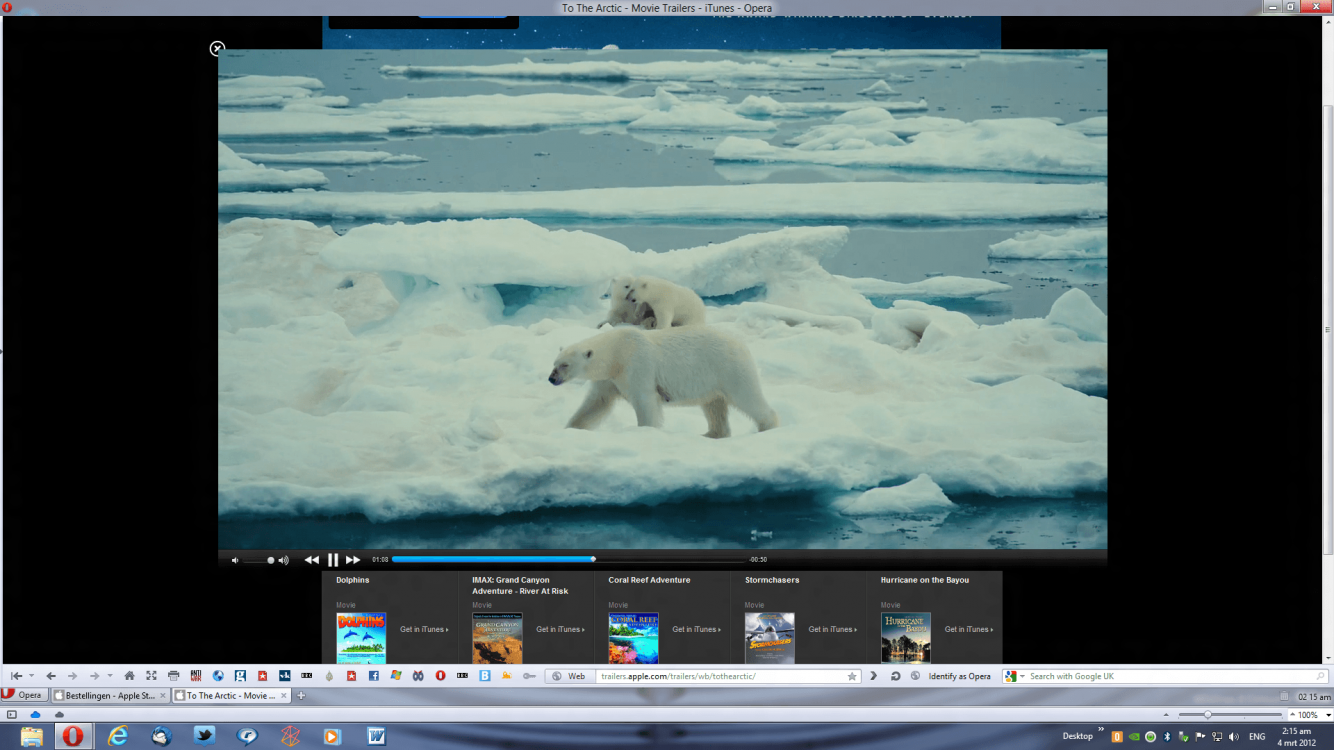
Task: Reload the page in Opera
Action: 895,676
